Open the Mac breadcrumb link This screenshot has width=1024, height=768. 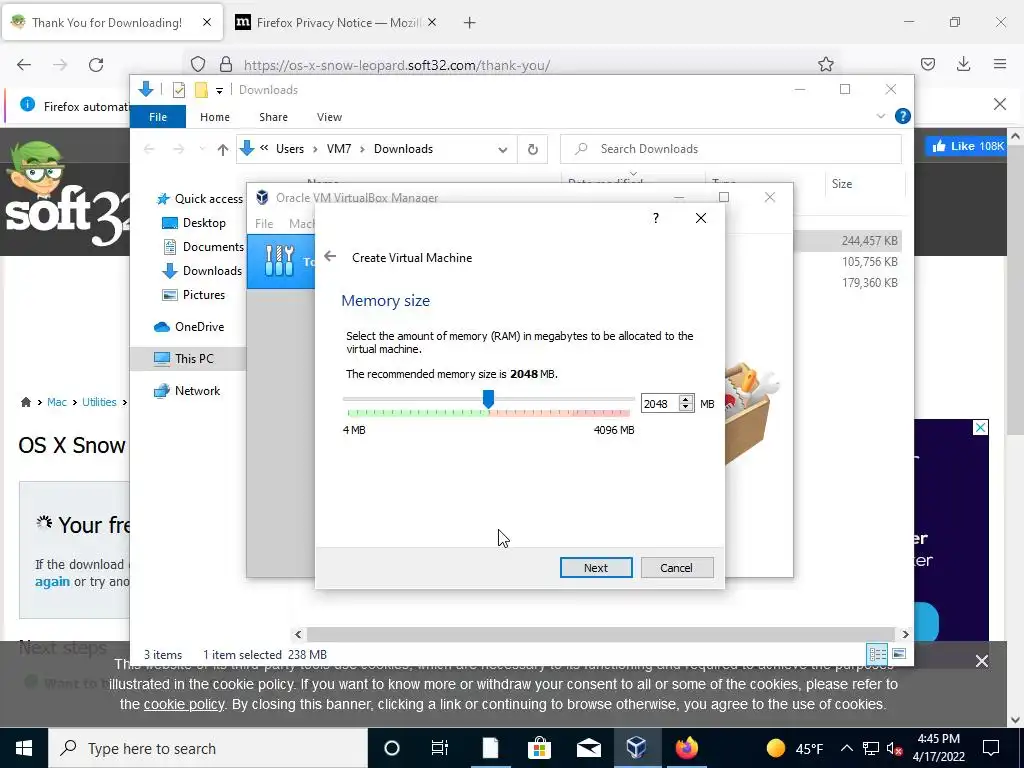click(57, 402)
